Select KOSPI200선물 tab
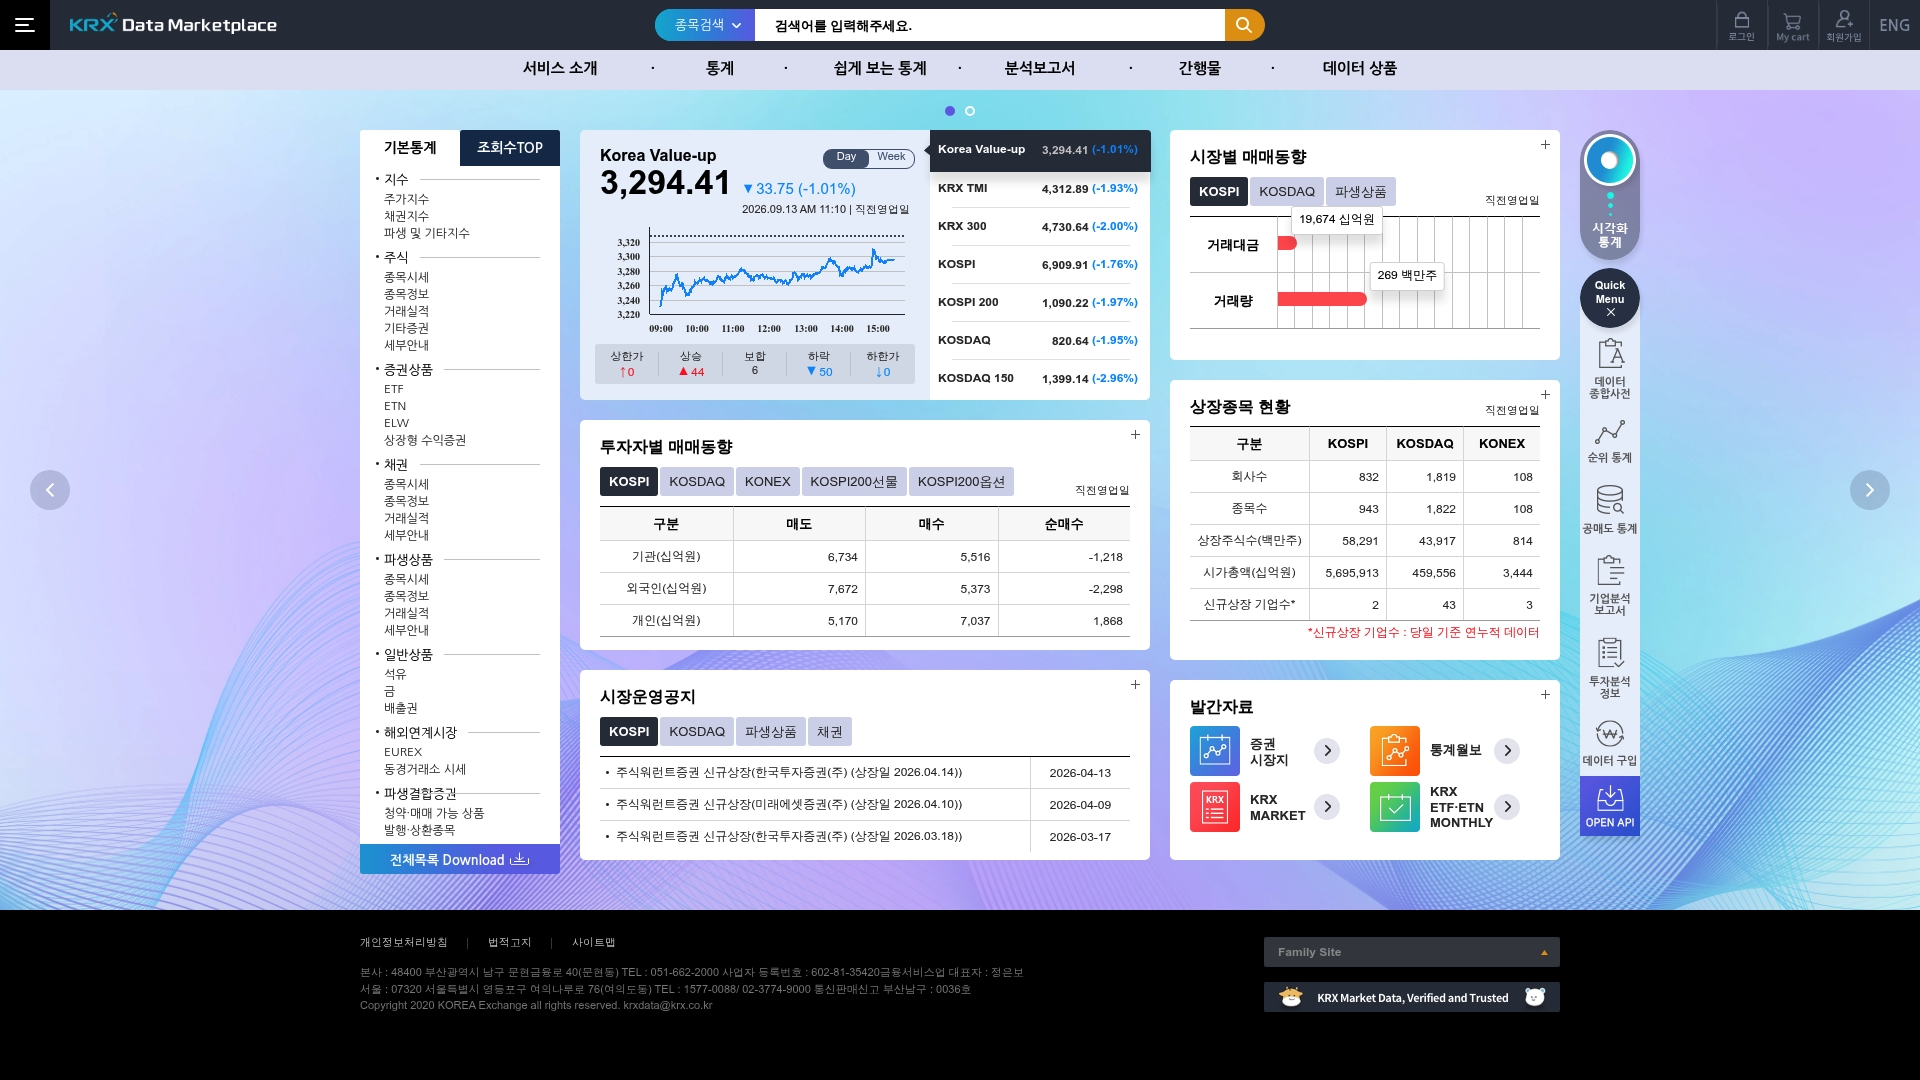This screenshot has width=1920, height=1080. pyautogui.click(x=854, y=482)
